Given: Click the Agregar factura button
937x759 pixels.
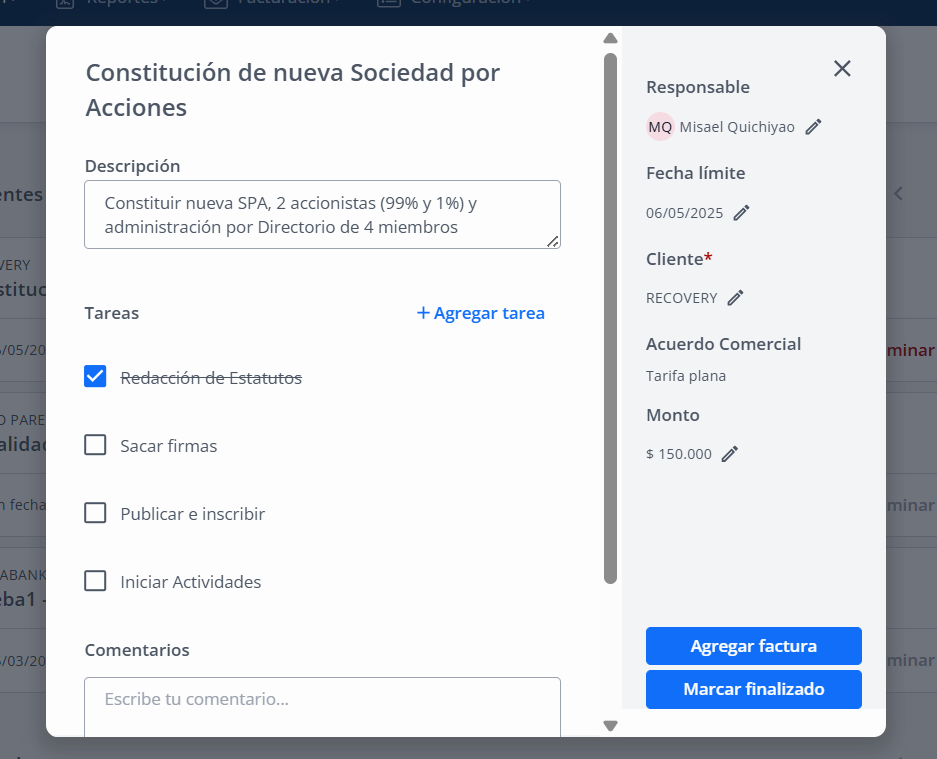Looking at the screenshot, I should (754, 646).
